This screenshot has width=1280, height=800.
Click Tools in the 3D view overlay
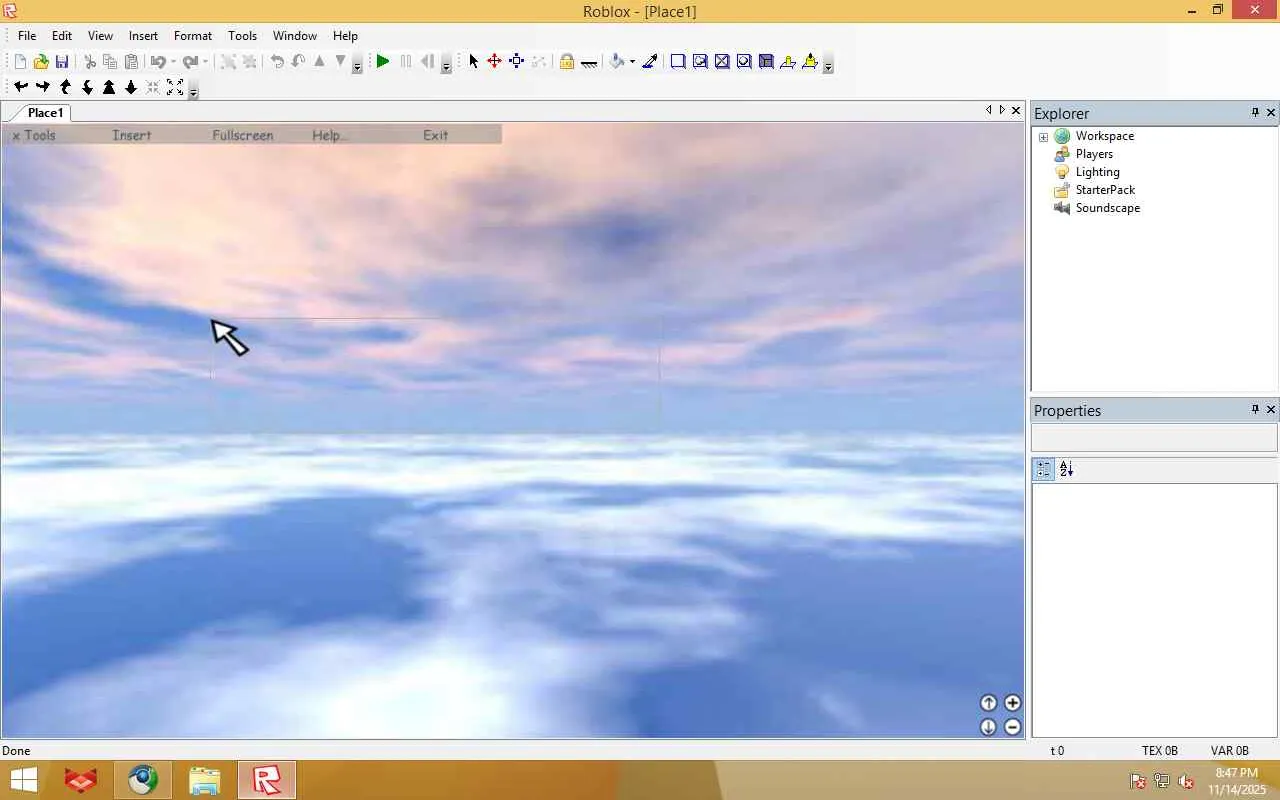point(40,135)
